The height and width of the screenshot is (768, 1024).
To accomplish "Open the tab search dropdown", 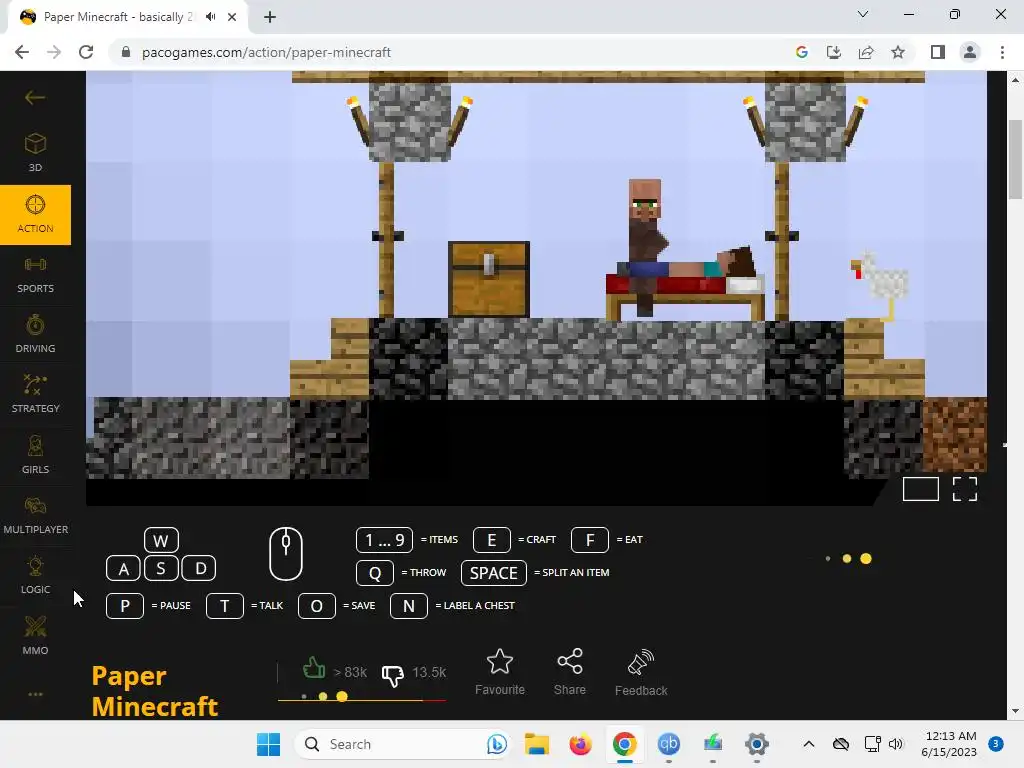I will tap(863, 14).
